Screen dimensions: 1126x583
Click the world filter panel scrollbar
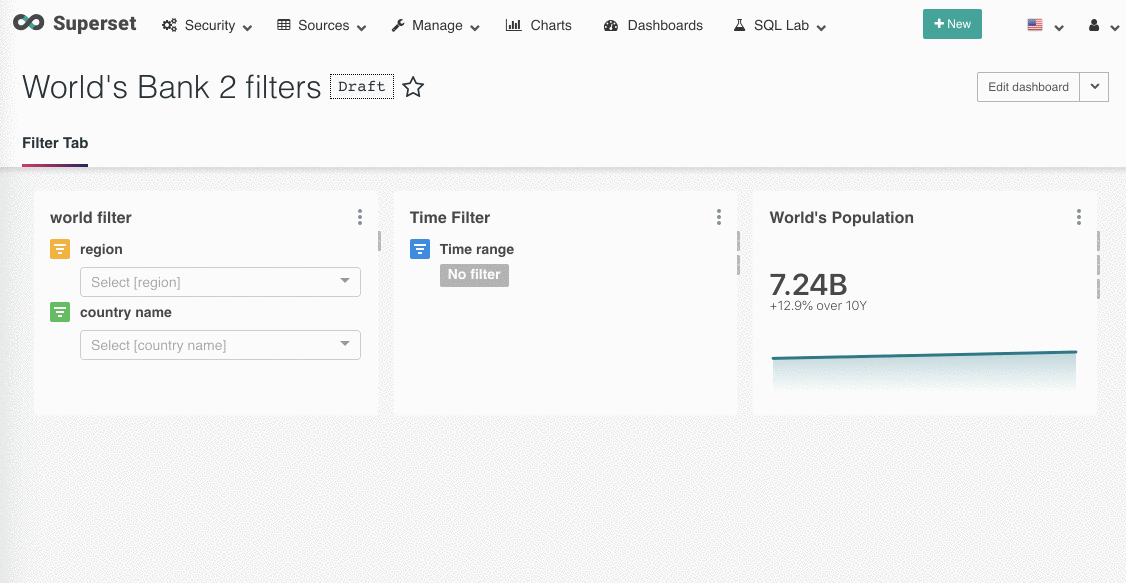379,241
